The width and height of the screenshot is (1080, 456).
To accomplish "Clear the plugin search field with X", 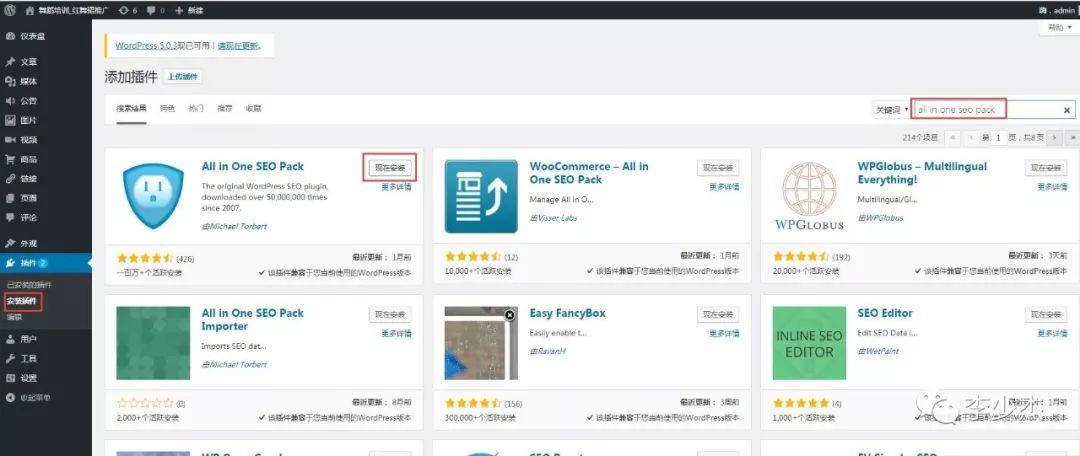I will click(1067, 110).
